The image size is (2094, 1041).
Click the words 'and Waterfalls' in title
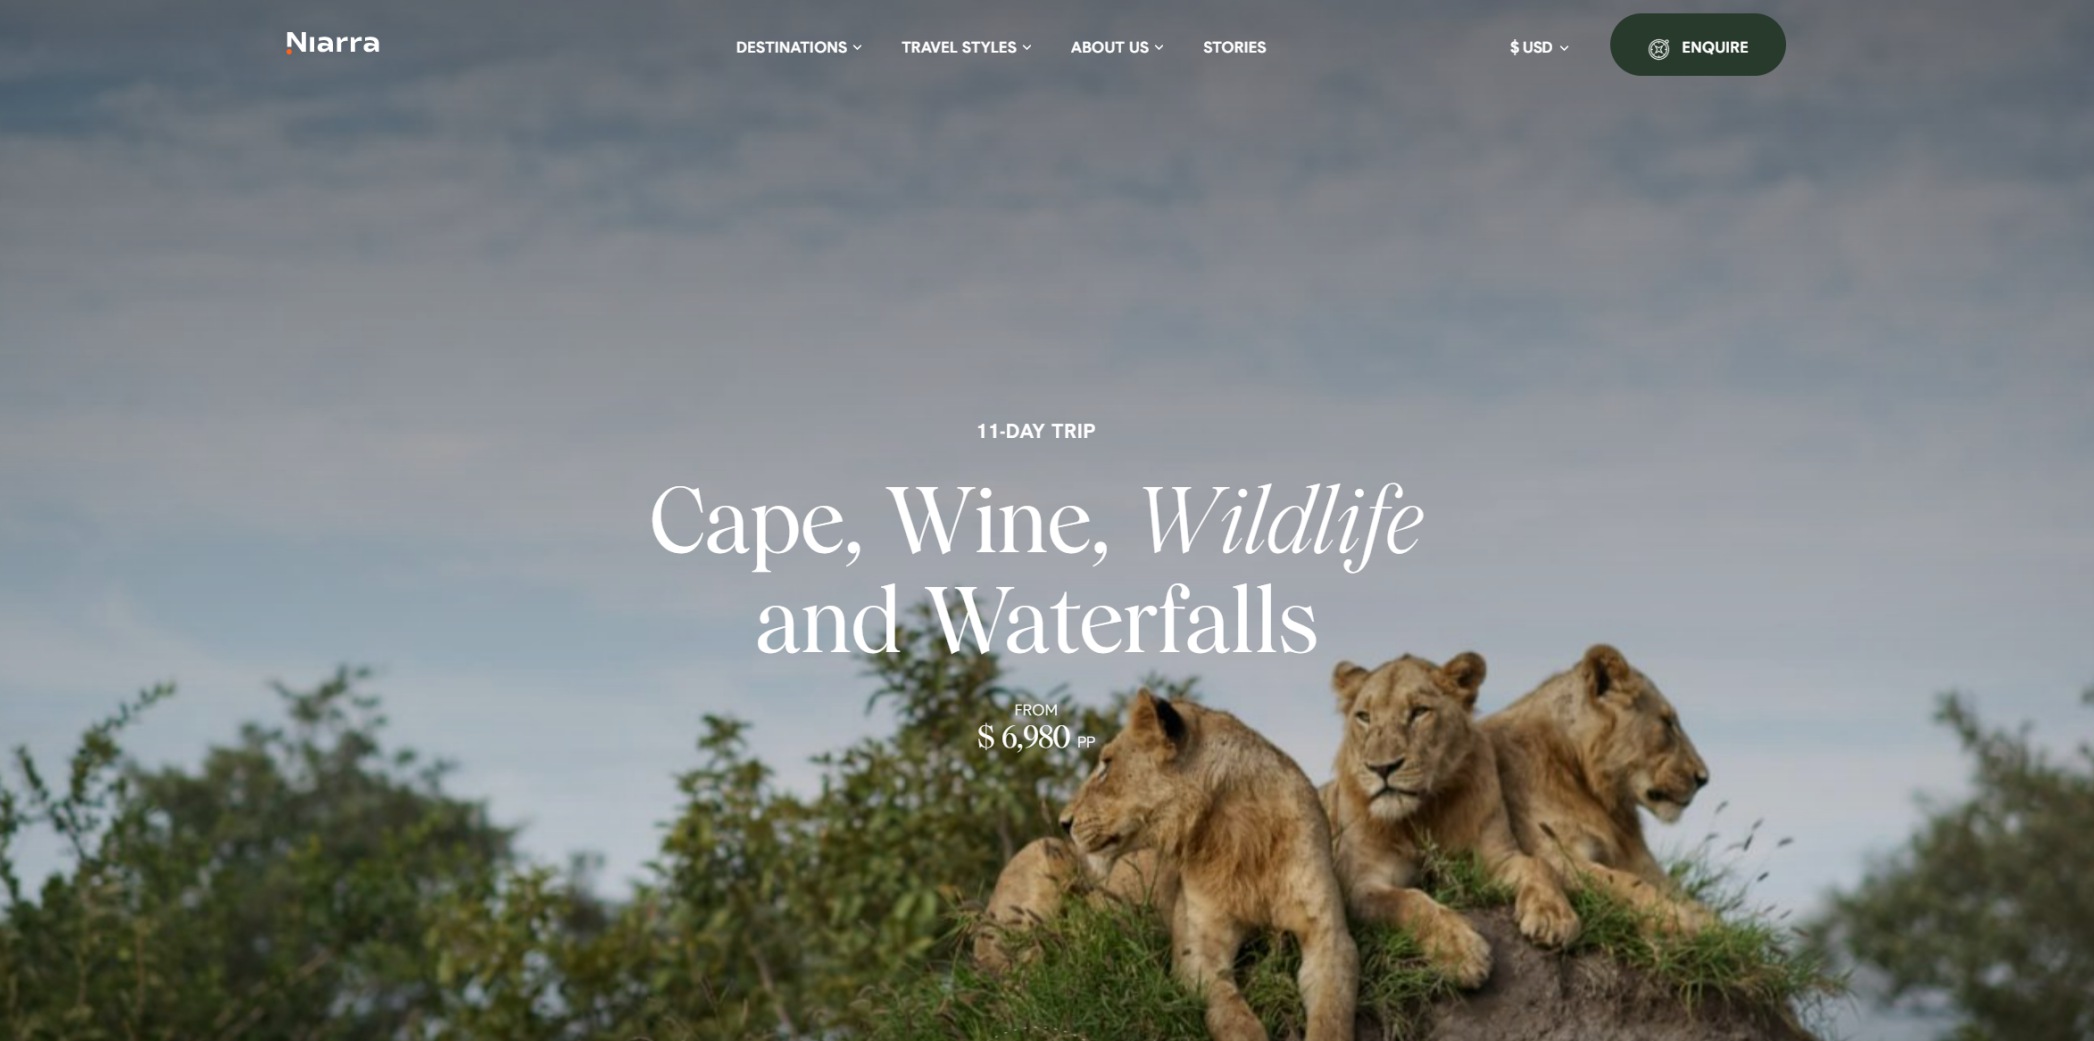pos(1036,620)
